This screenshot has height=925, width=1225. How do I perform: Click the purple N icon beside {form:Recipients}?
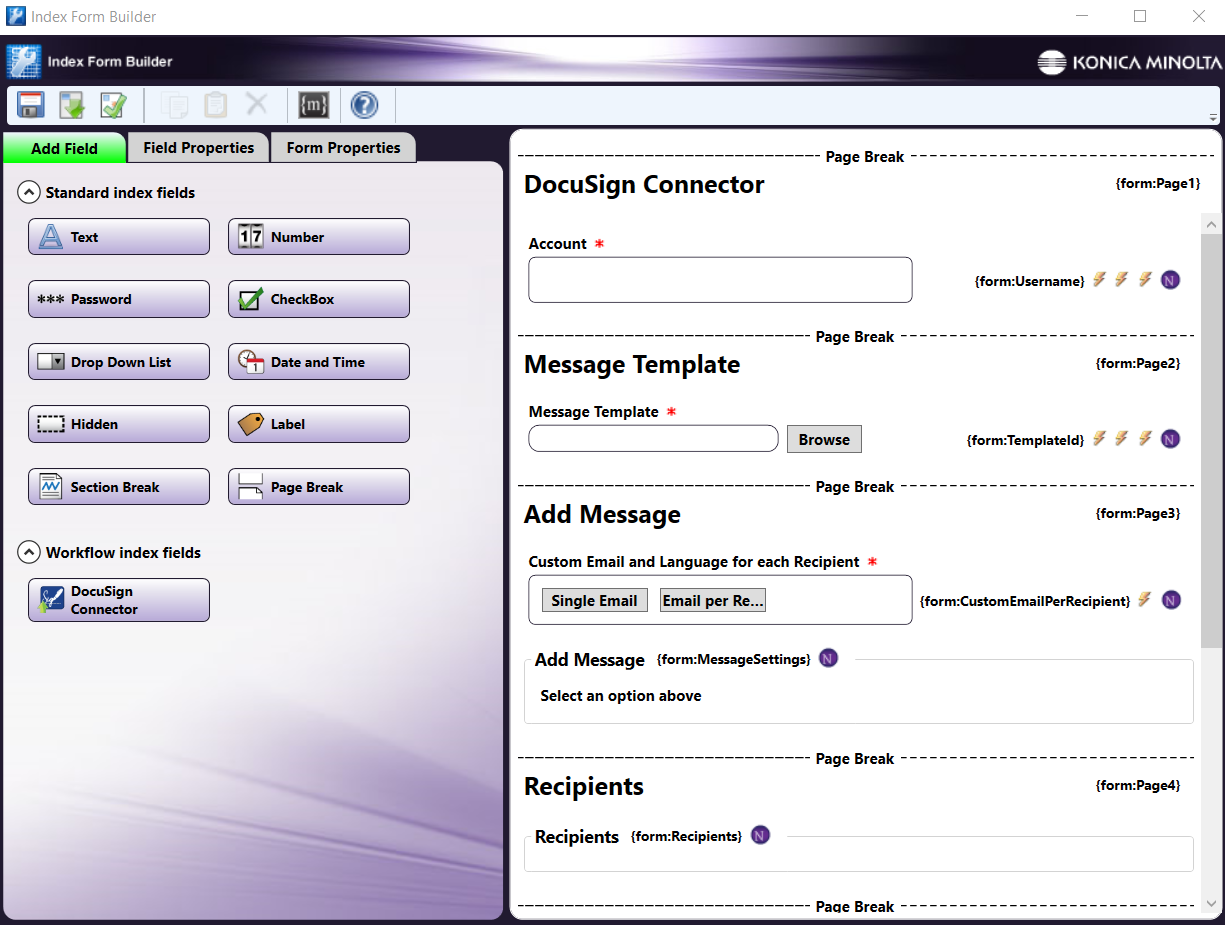coord(761,835)
